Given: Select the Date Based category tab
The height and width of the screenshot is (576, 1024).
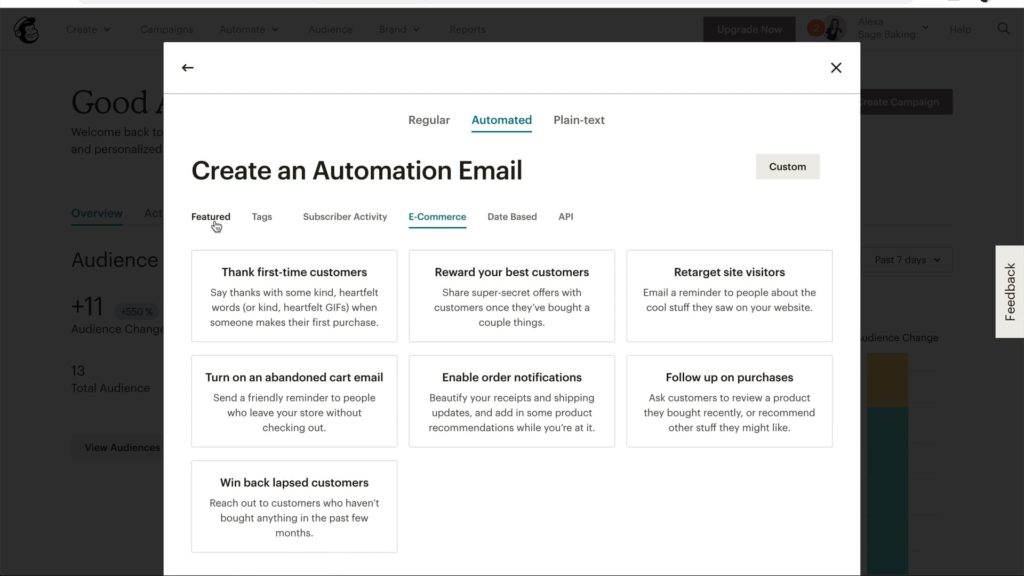Looking at the screenshot, I should pos(512,217).
